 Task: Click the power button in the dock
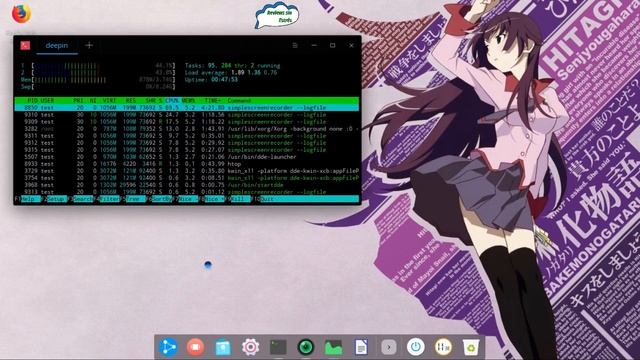[x=416, y=347]
